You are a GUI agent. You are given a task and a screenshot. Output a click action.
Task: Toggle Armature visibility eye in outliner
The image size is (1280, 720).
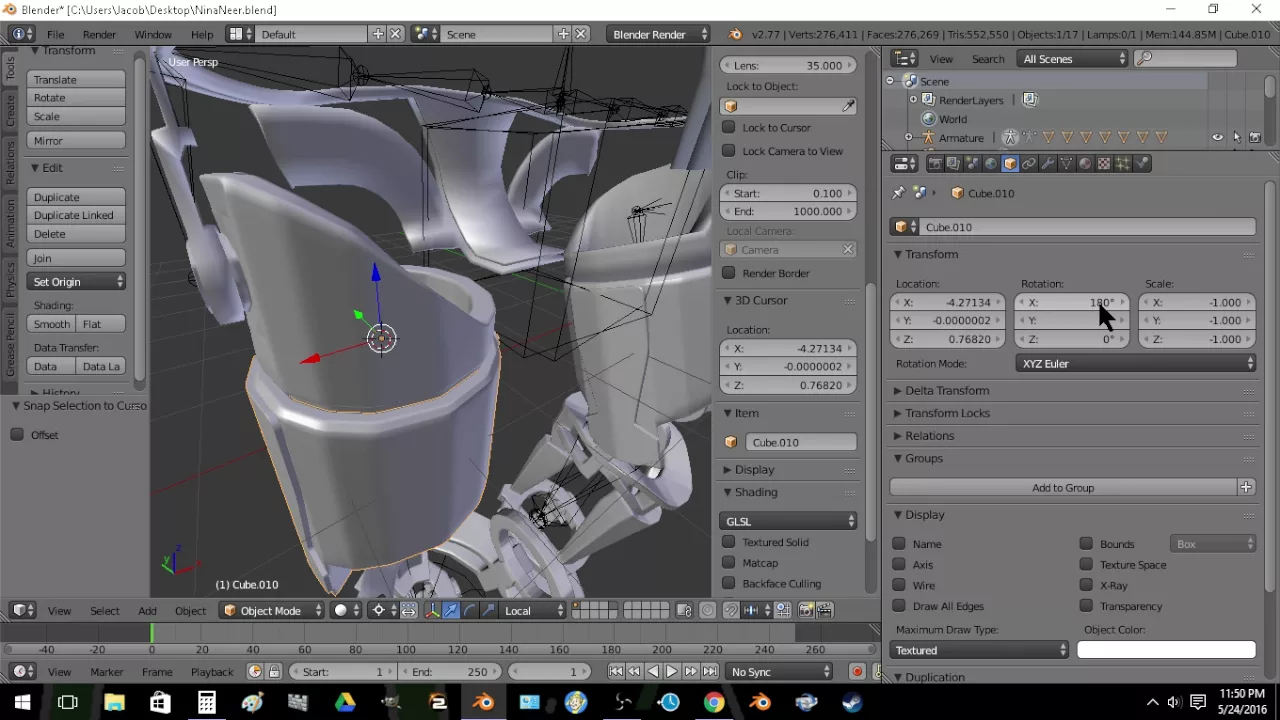coord(1217,138)
